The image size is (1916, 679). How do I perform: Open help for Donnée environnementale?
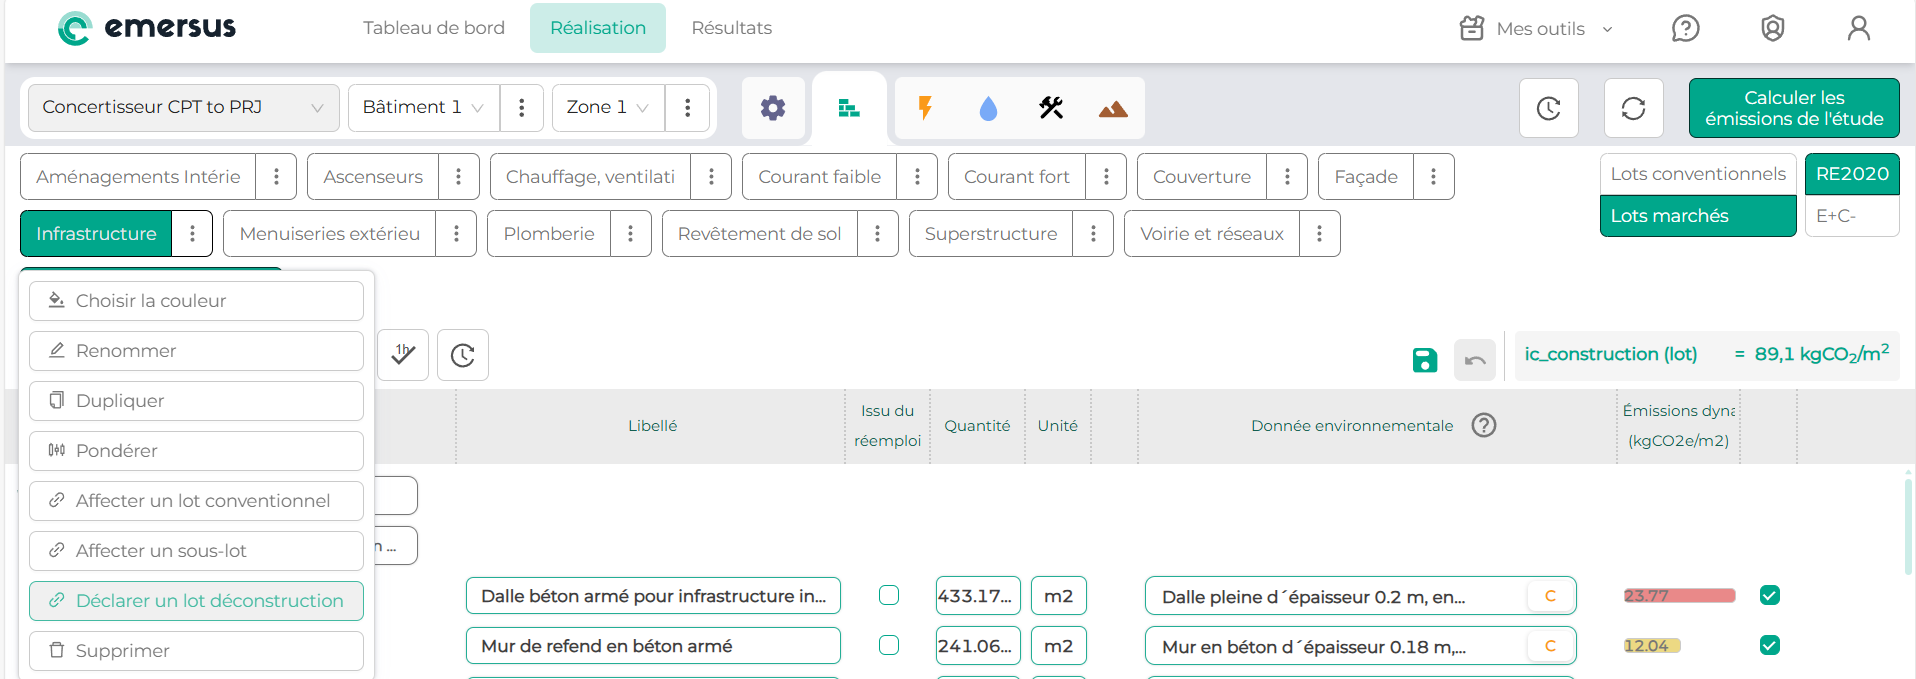[1484, 425]
